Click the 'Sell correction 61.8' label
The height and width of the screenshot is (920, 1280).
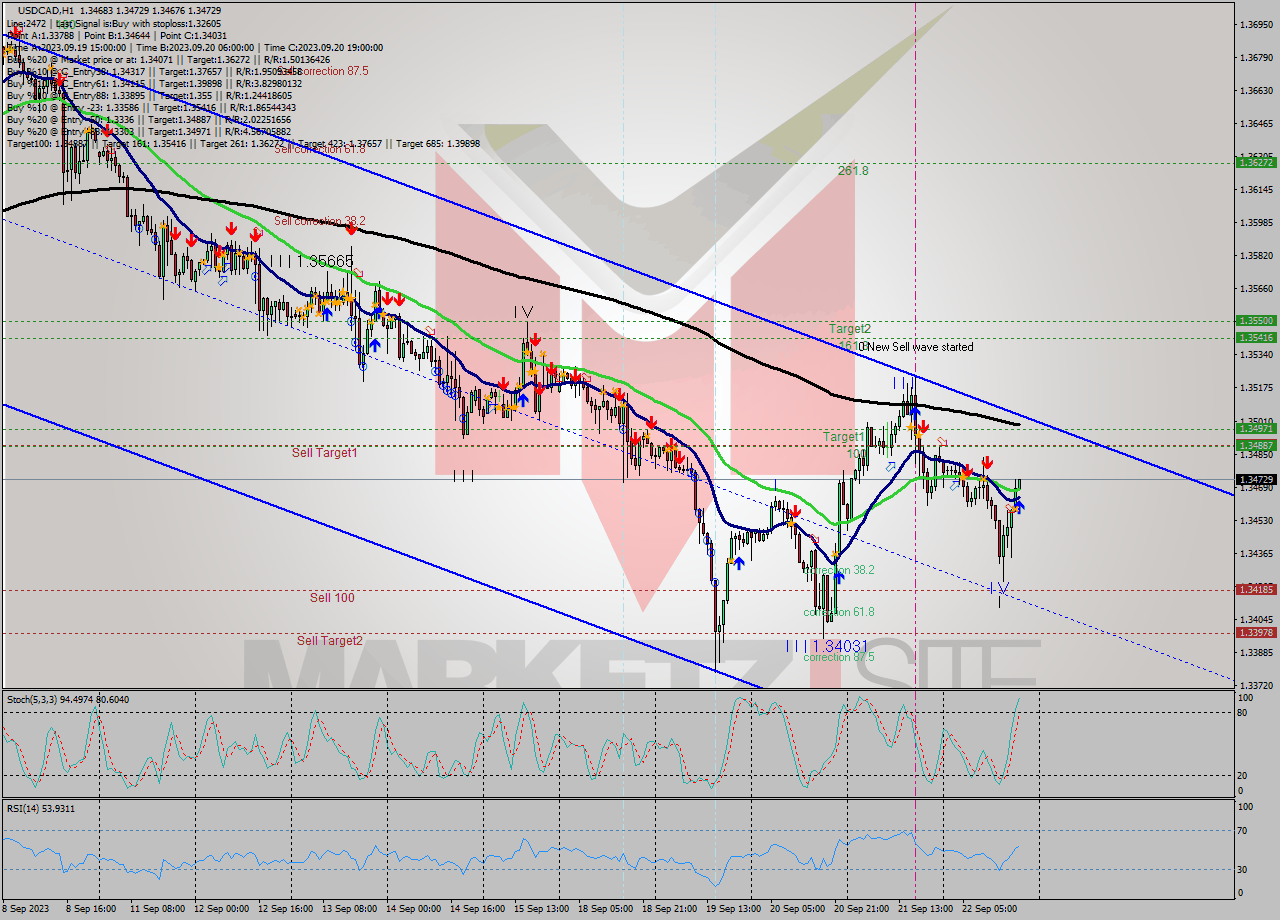coord(320,149)
